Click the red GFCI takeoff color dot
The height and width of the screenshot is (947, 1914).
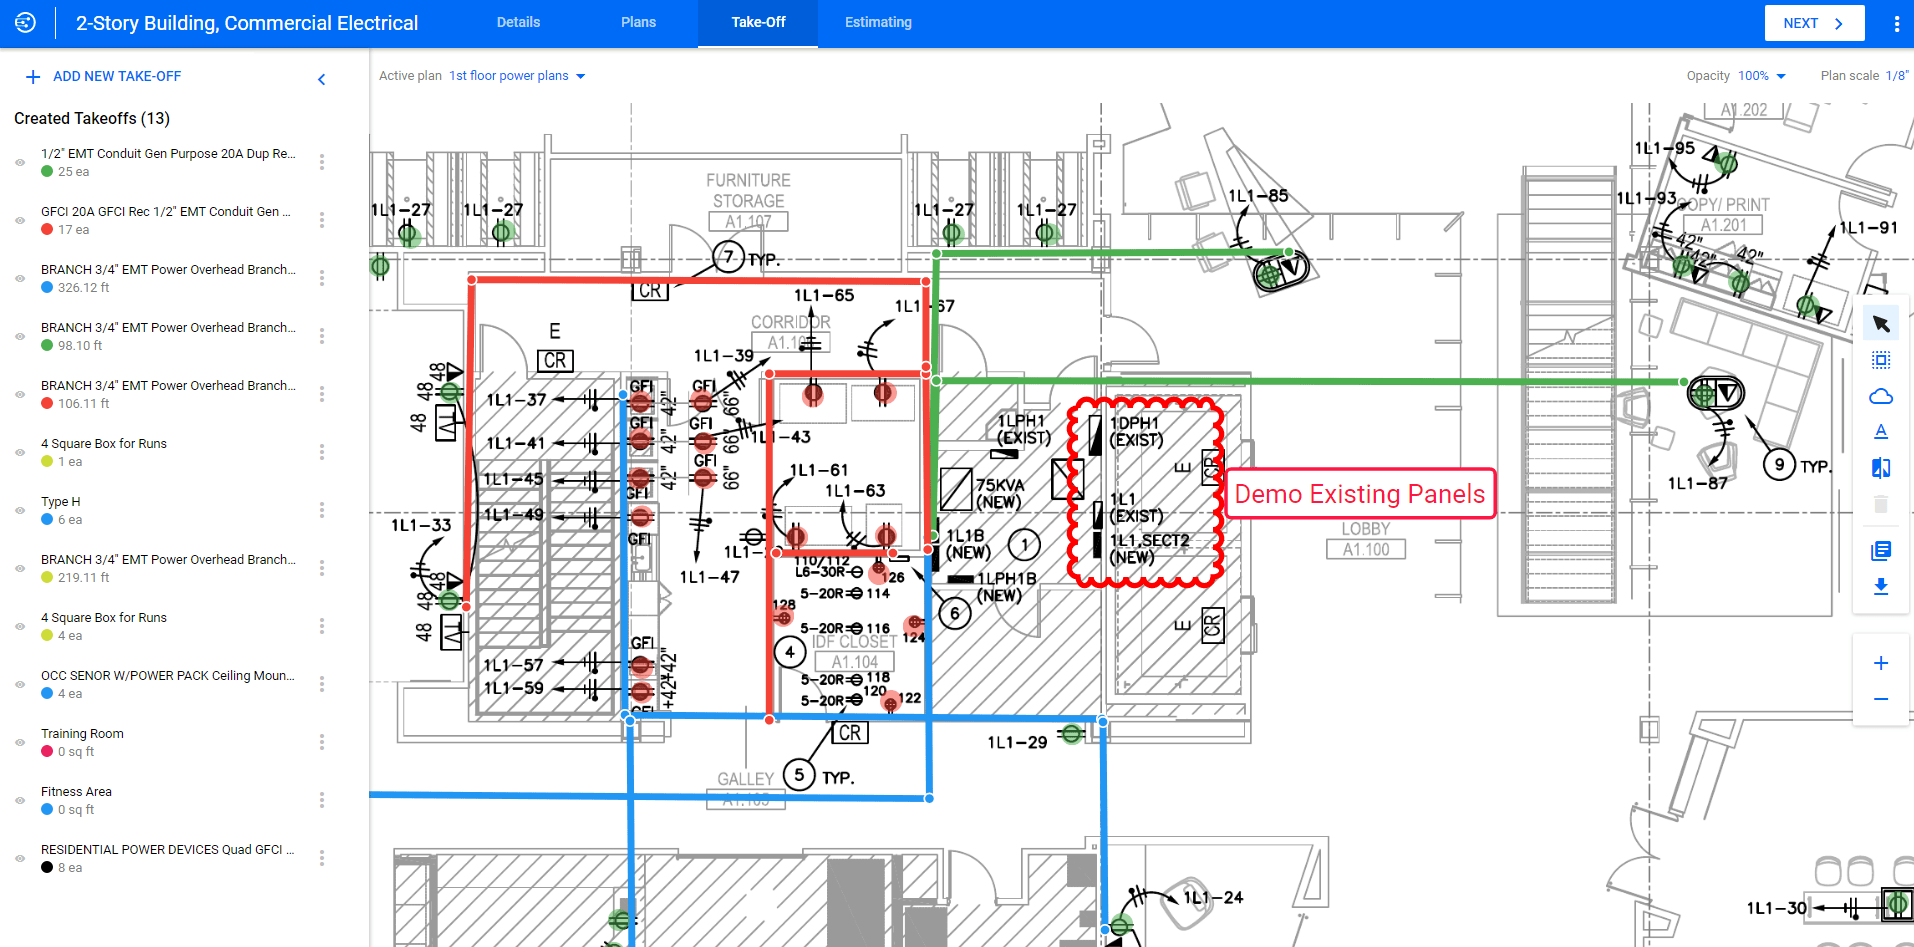tap(47, 230)
